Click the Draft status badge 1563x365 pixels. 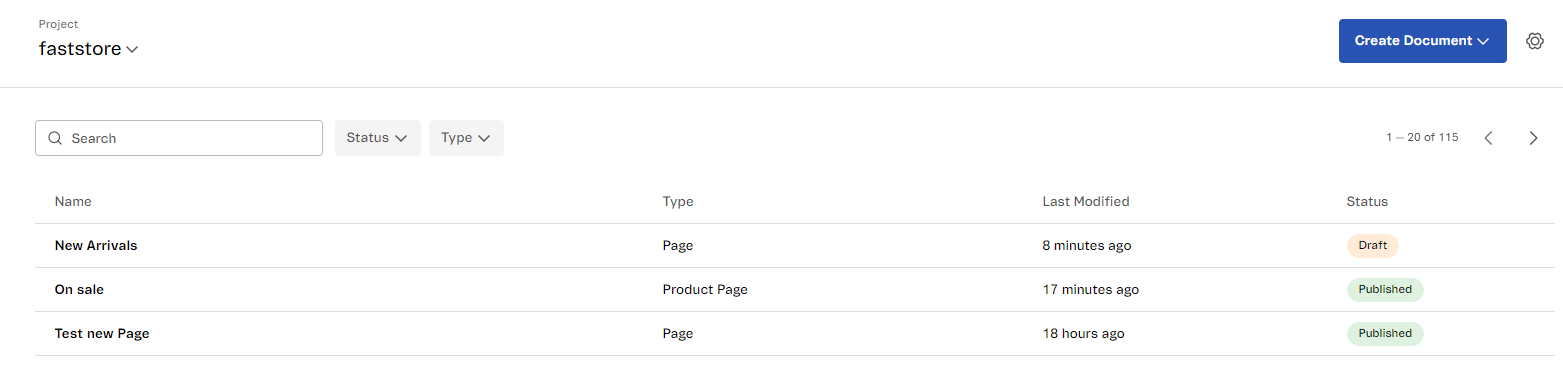click(x=1372, y=245)
